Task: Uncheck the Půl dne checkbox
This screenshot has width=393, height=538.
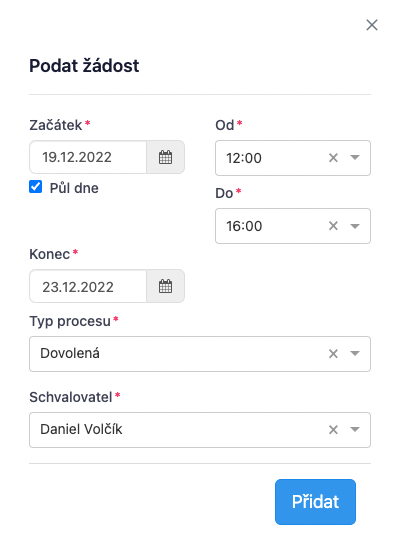Action: click(x=36, y=187)
